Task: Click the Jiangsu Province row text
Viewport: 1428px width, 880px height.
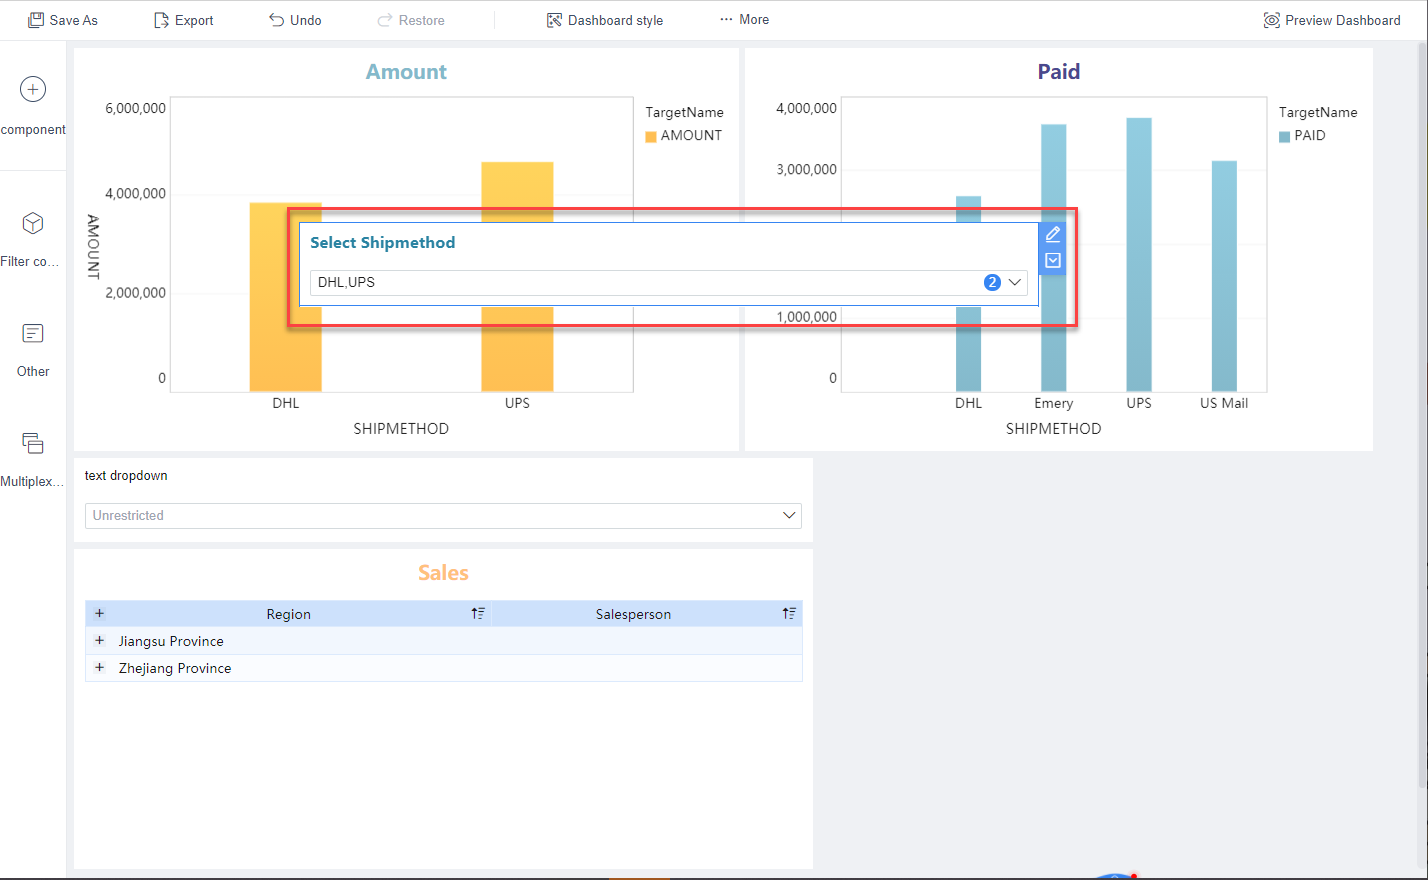Action: coord(171,641)
